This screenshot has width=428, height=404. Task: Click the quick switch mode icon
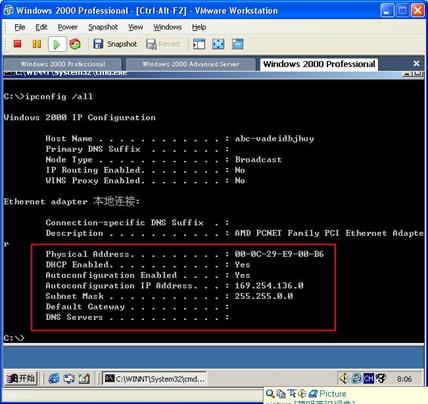(238, 44)
